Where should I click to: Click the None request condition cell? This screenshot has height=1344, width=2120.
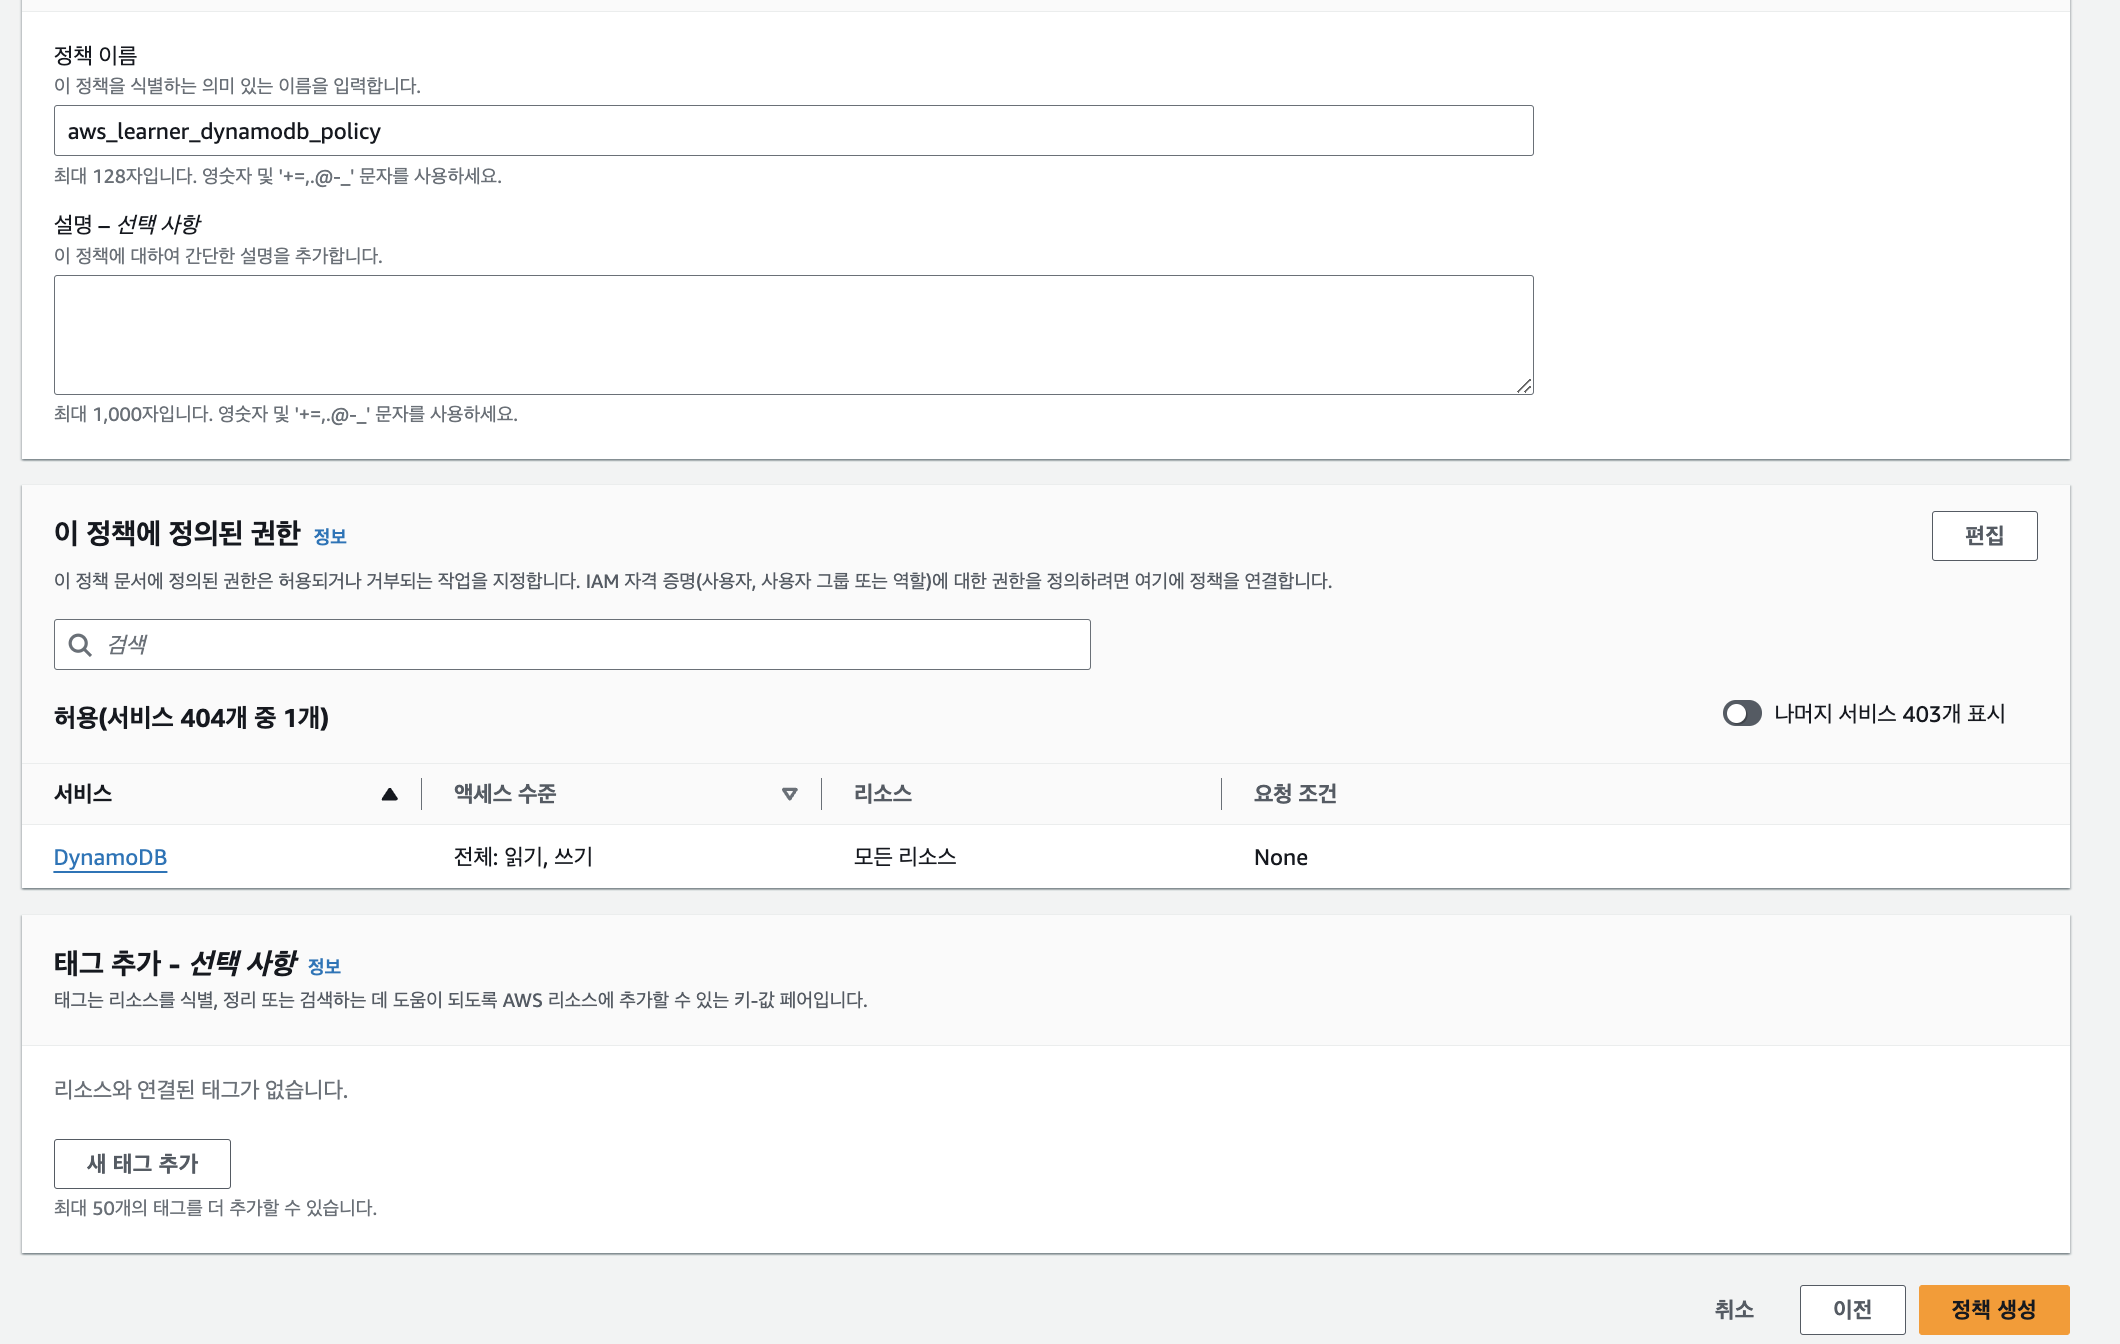pos(1281,858)
